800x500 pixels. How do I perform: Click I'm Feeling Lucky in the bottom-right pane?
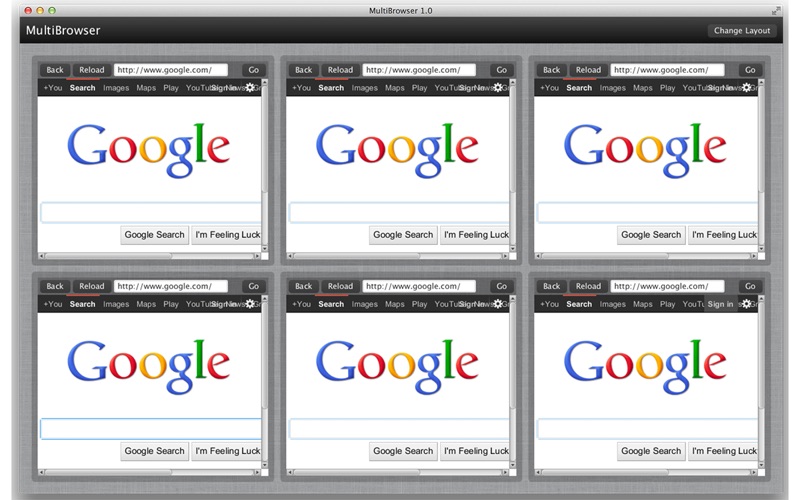pos(723,451)
